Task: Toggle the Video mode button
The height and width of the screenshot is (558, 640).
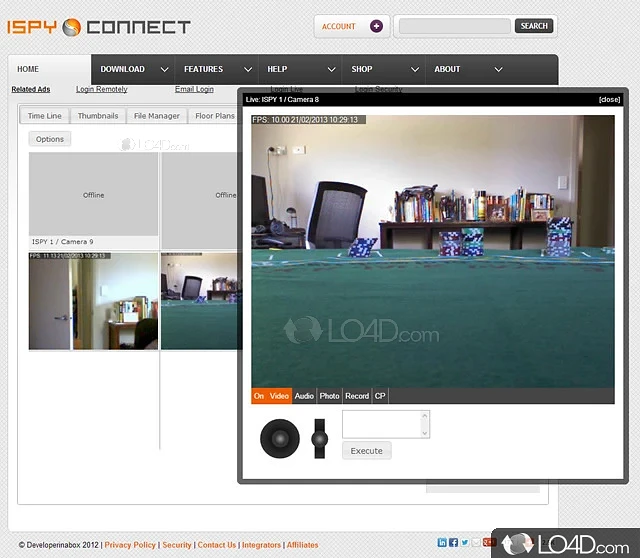Action: pos(279,396)
